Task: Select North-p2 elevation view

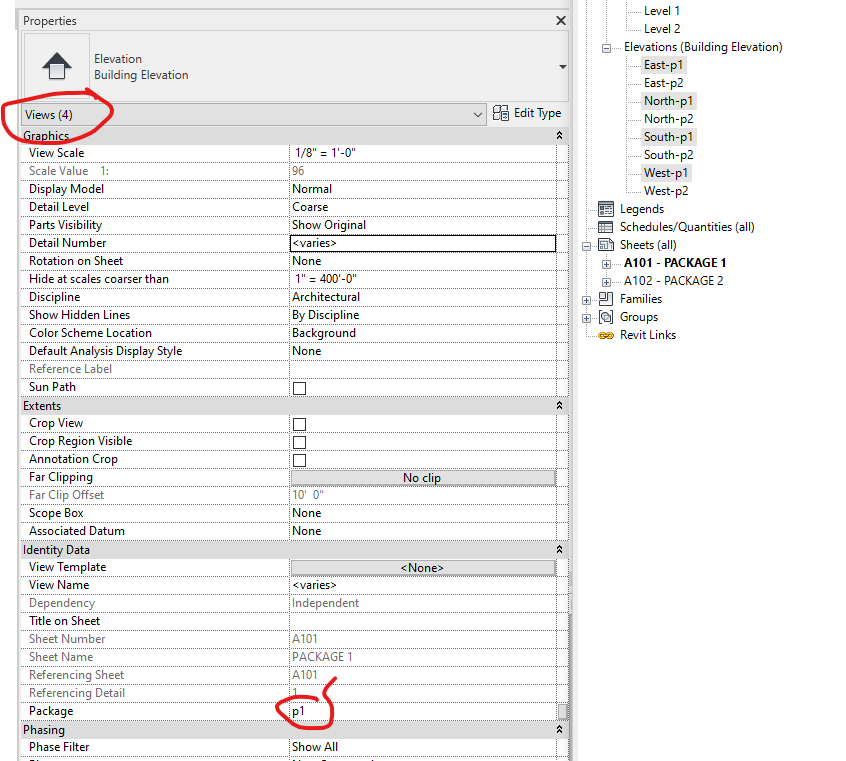Action: [x=668, y=119]
